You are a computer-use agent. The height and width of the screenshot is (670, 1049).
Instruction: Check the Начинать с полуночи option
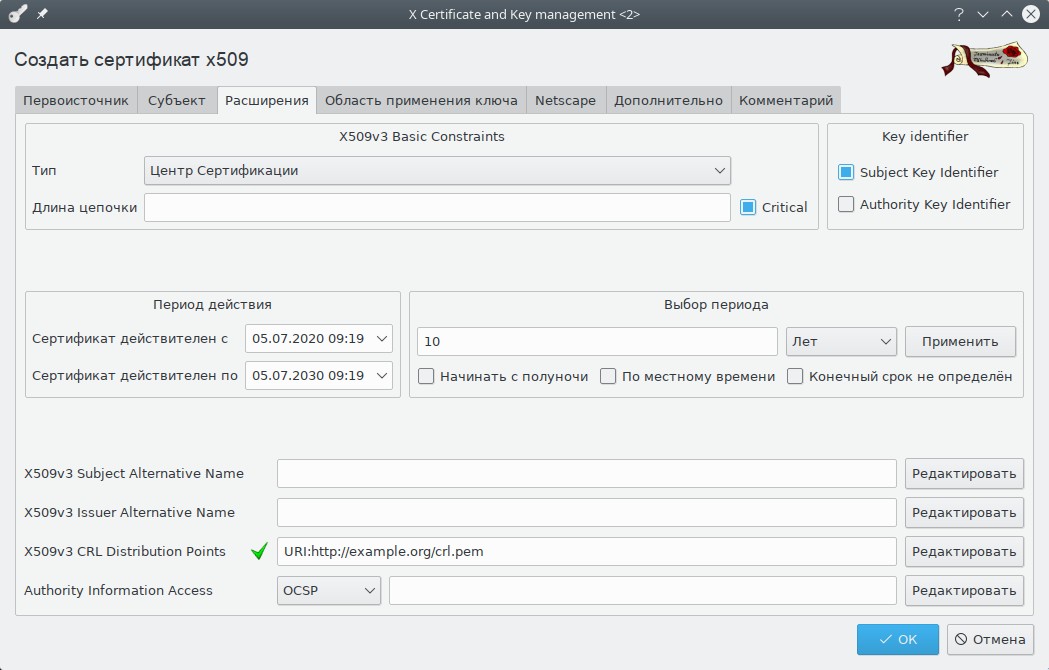pos(426,377)
